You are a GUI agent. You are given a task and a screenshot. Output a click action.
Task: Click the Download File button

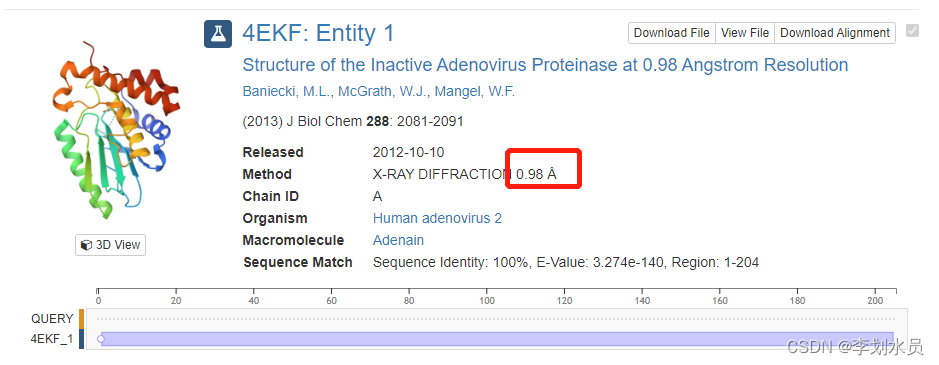pos(672,33)
